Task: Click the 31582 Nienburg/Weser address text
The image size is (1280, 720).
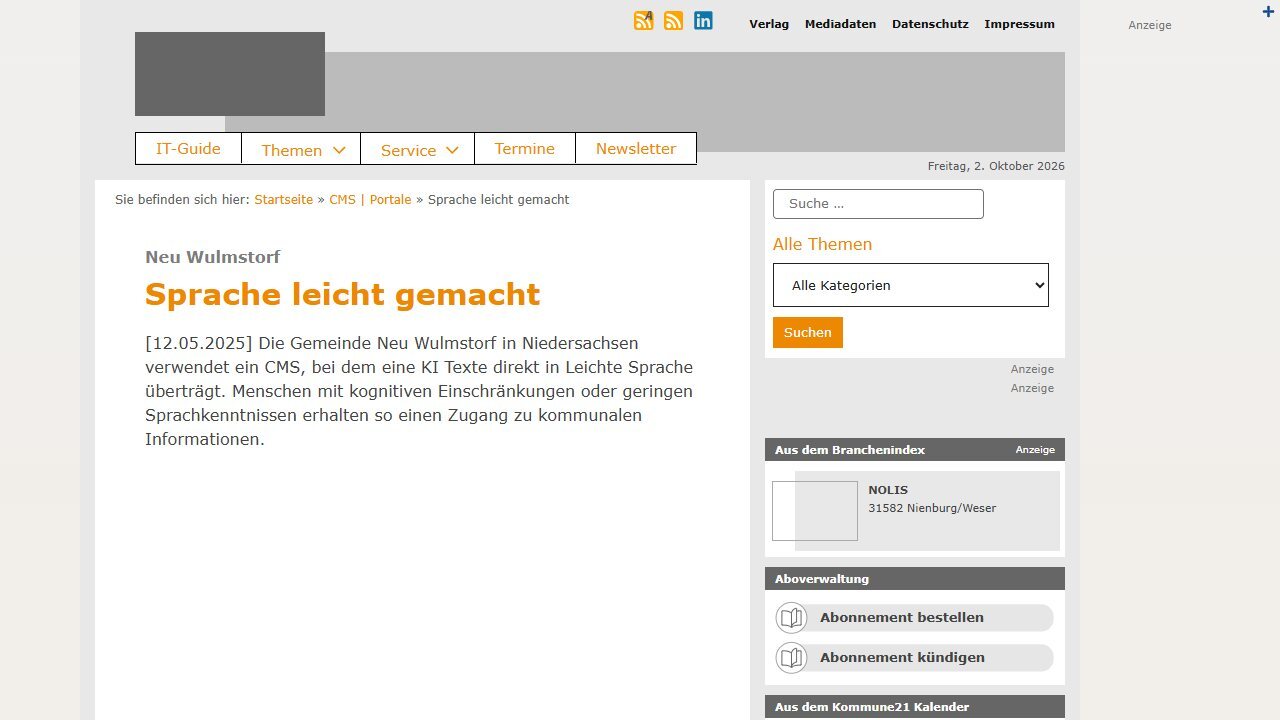Action: (x=932, y=508)
